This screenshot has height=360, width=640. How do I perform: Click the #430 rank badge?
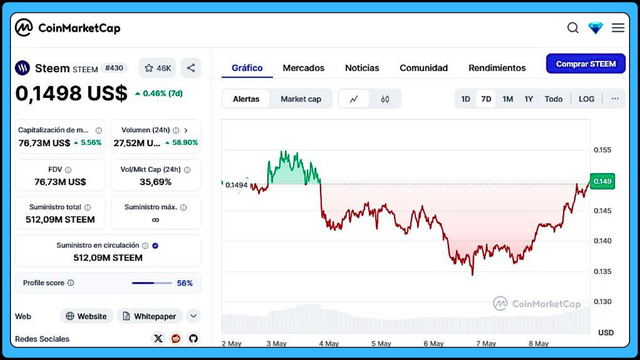[114, 68]
